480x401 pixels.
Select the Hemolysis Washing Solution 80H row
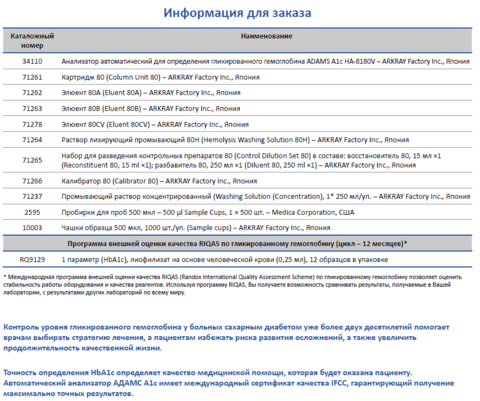point(237,140)
